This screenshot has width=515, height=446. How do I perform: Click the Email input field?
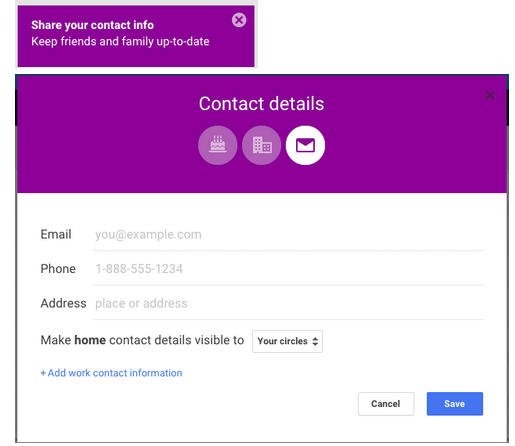point(288,235)
